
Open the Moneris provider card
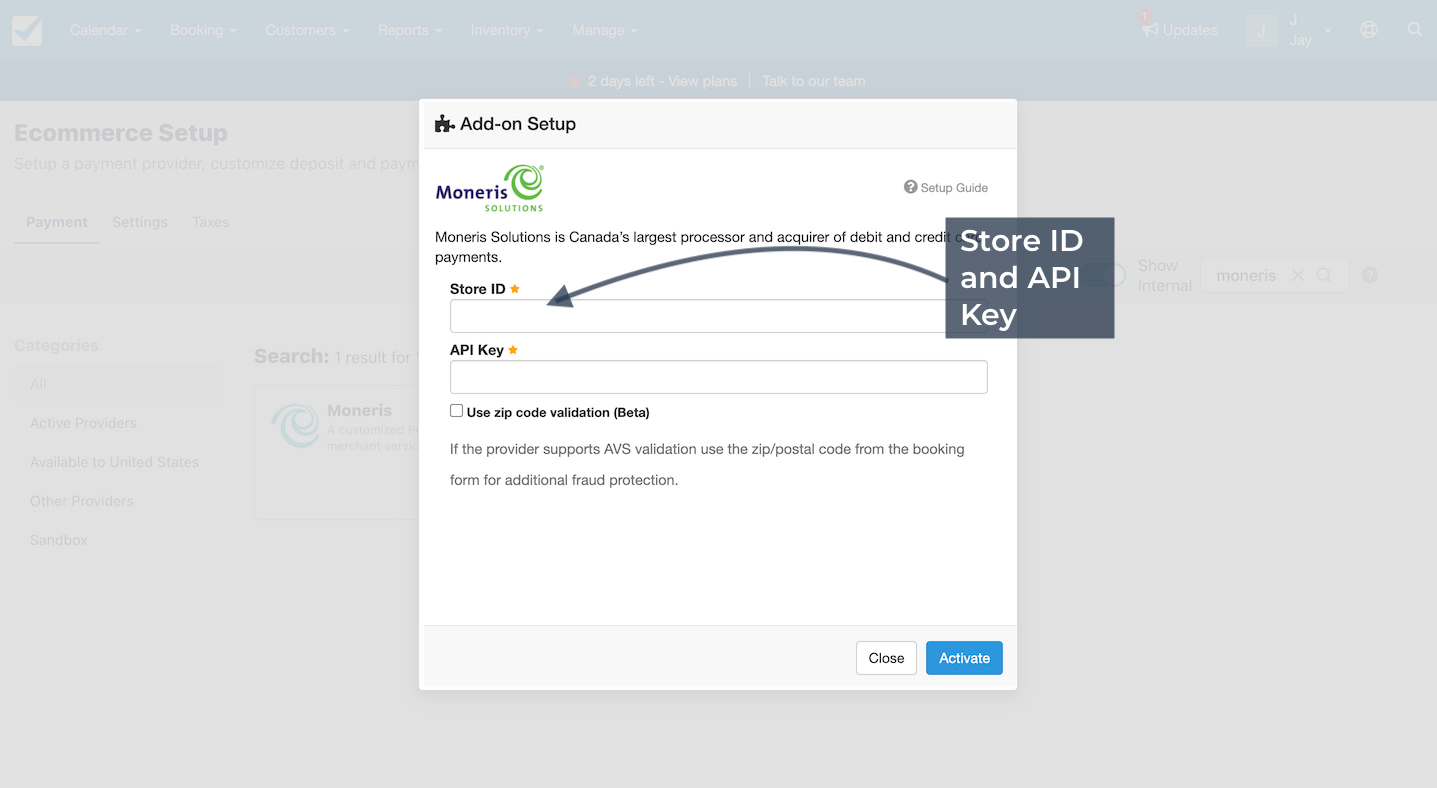[x=337, y=452]
